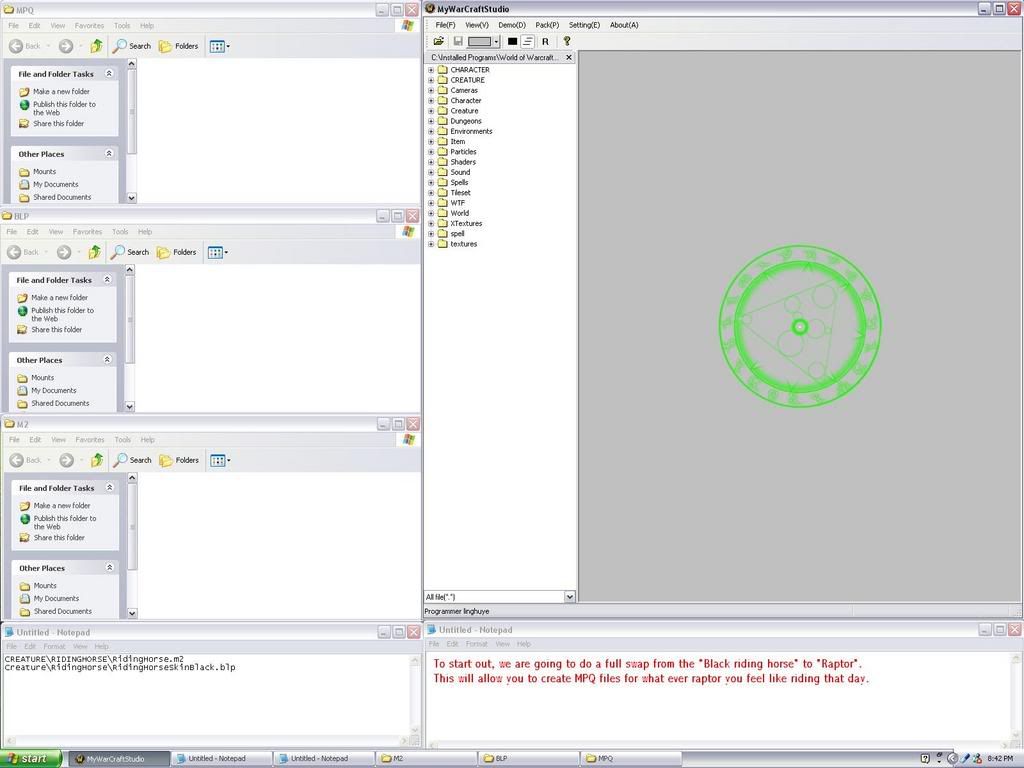The width and height of the screenshot is (1024, 768).
Task: Open the Tools menu in the BLP window
Action: click(120, 232)
